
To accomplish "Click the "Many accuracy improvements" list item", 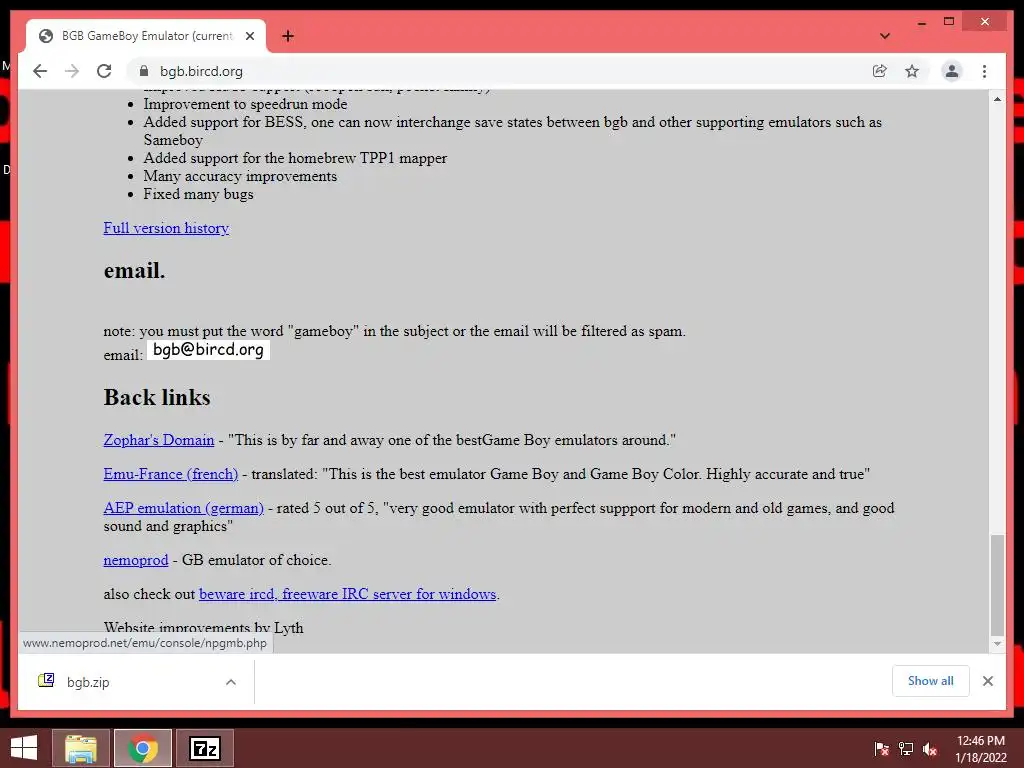I will pos(240,176).
